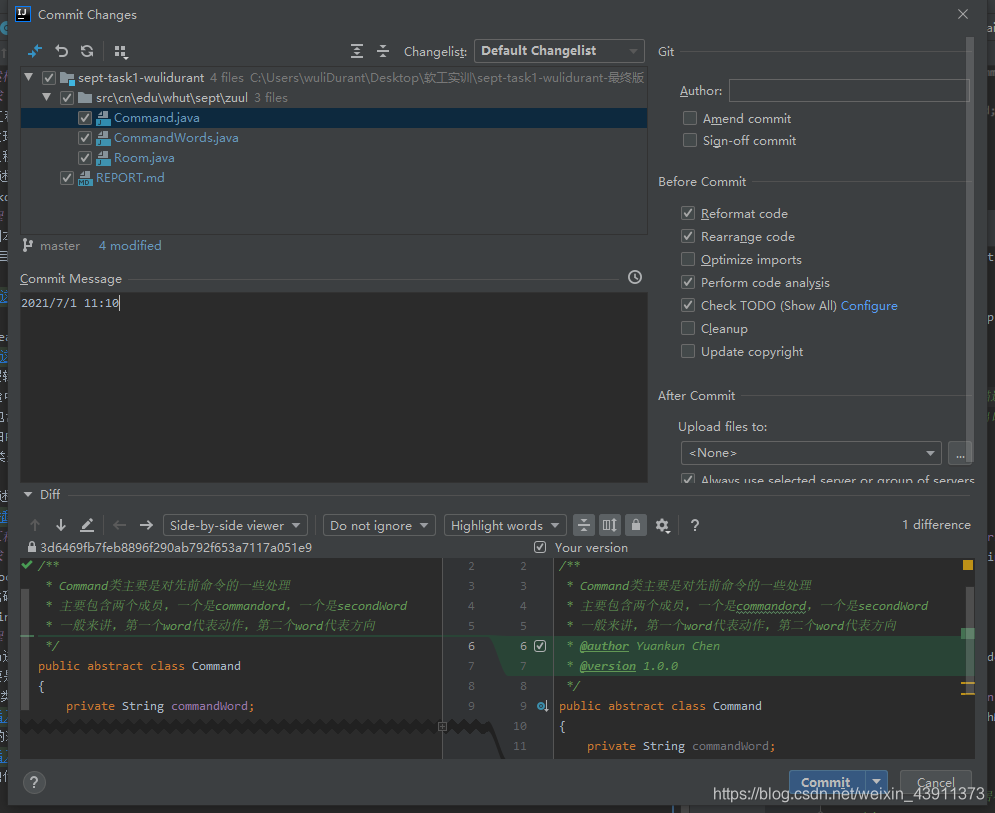Enable Optimize imports checkbox
The image size is (995, 813).
click(x=688, y=259)
